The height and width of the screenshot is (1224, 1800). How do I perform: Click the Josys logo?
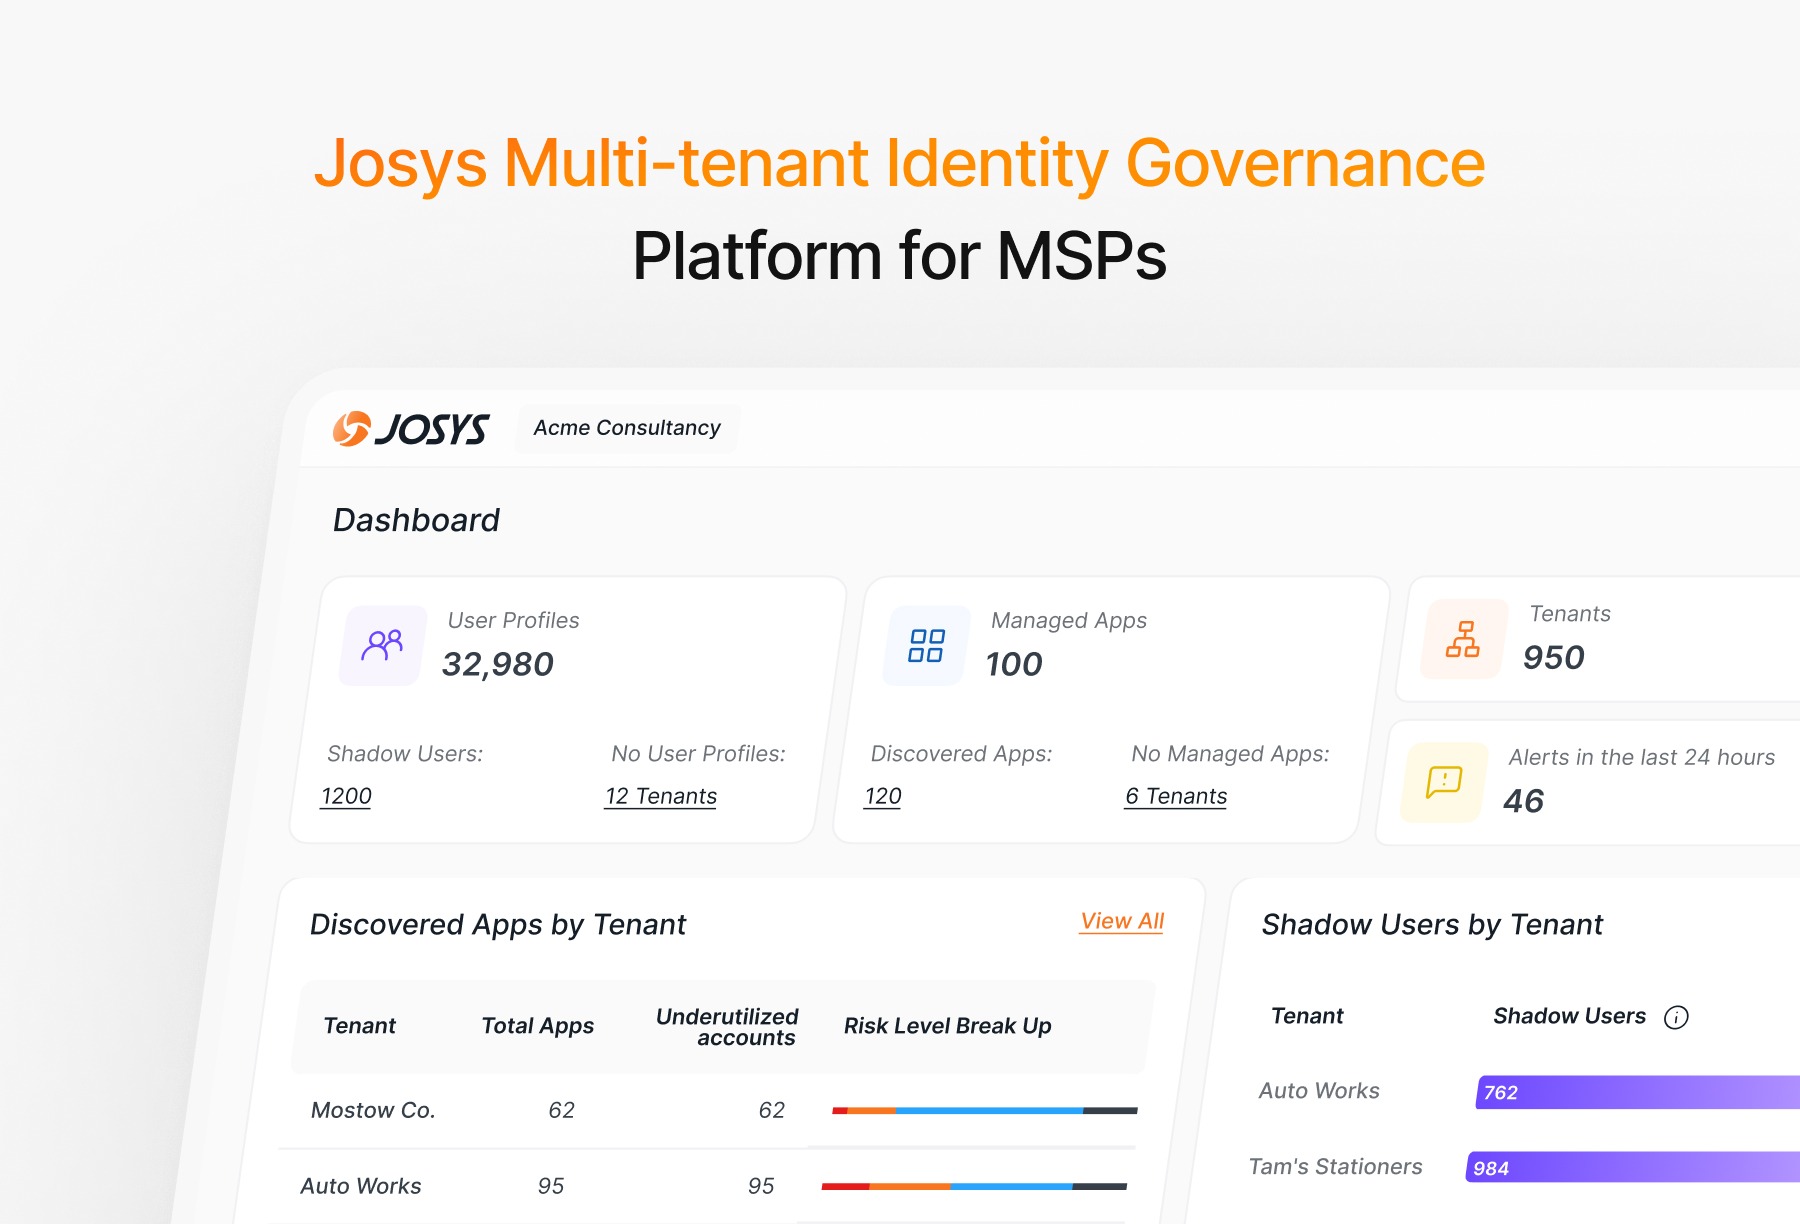click(411, 429)
